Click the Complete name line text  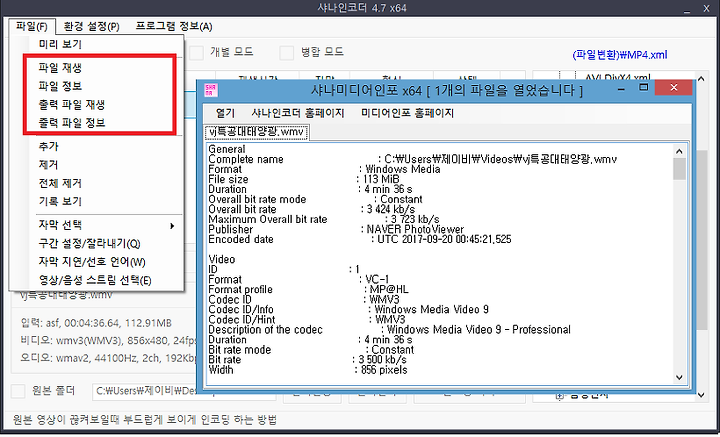coord(412,159)
